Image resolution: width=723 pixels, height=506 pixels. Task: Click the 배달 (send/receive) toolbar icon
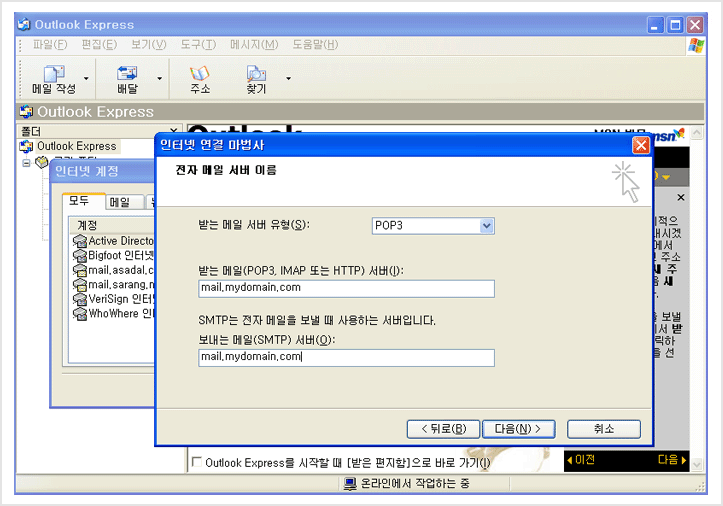(x=127, y=74)
